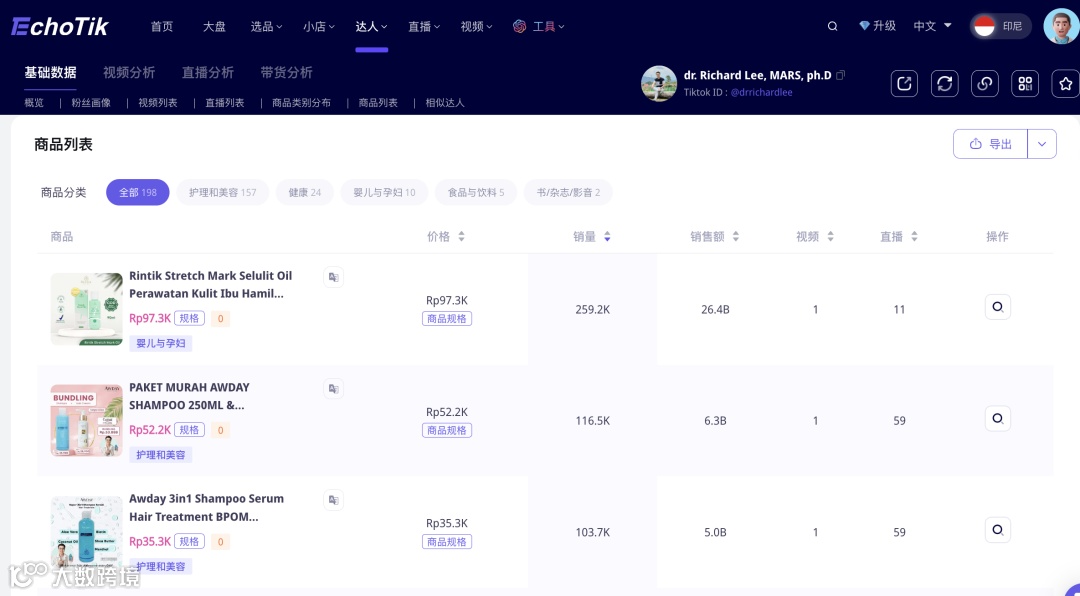
Task: Expand the 达人 menu
Action: point(371,26)
